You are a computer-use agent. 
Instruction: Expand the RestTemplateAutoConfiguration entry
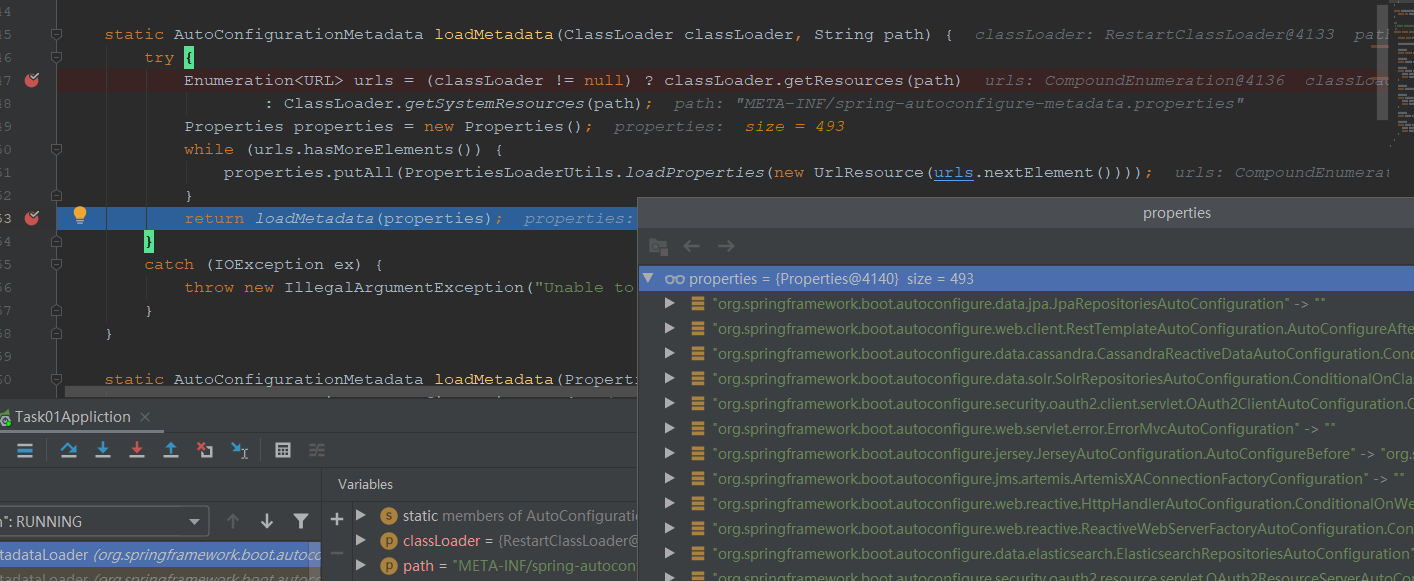pyautogui.click(x=670, y=328)
